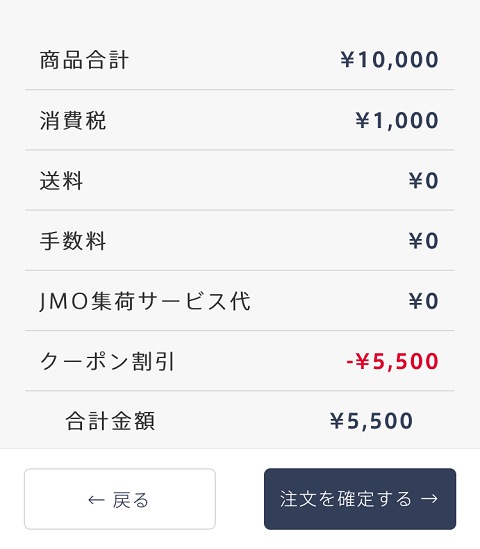Click the left arrow icon in 戻る button
This screenshot has height=549, width=480.
coord(96,500)
